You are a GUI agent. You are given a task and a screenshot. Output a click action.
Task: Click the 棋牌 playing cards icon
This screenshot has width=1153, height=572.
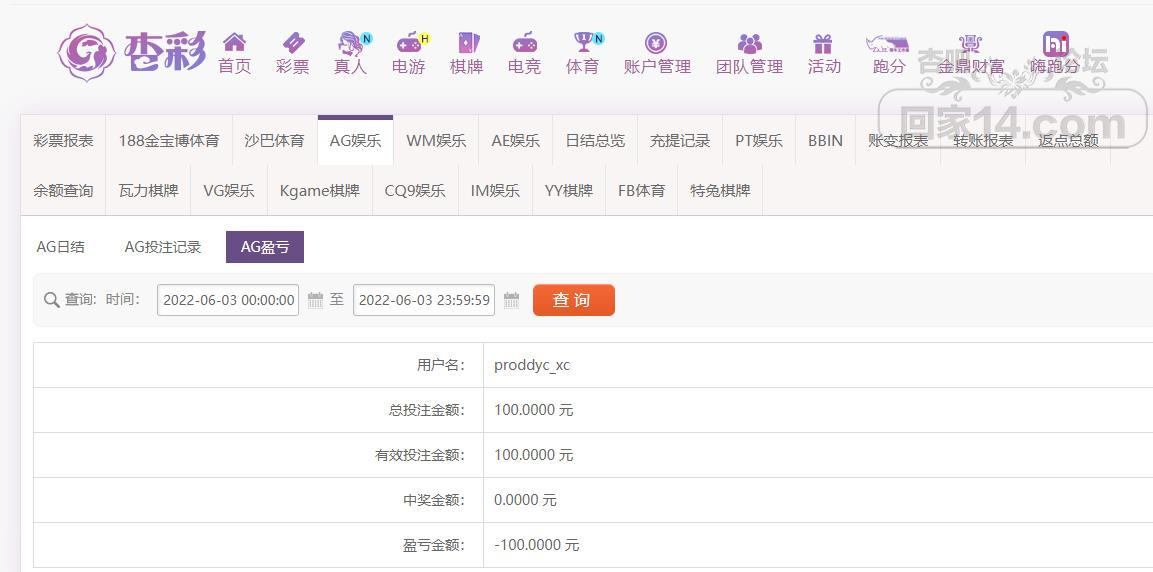[467, 43]
